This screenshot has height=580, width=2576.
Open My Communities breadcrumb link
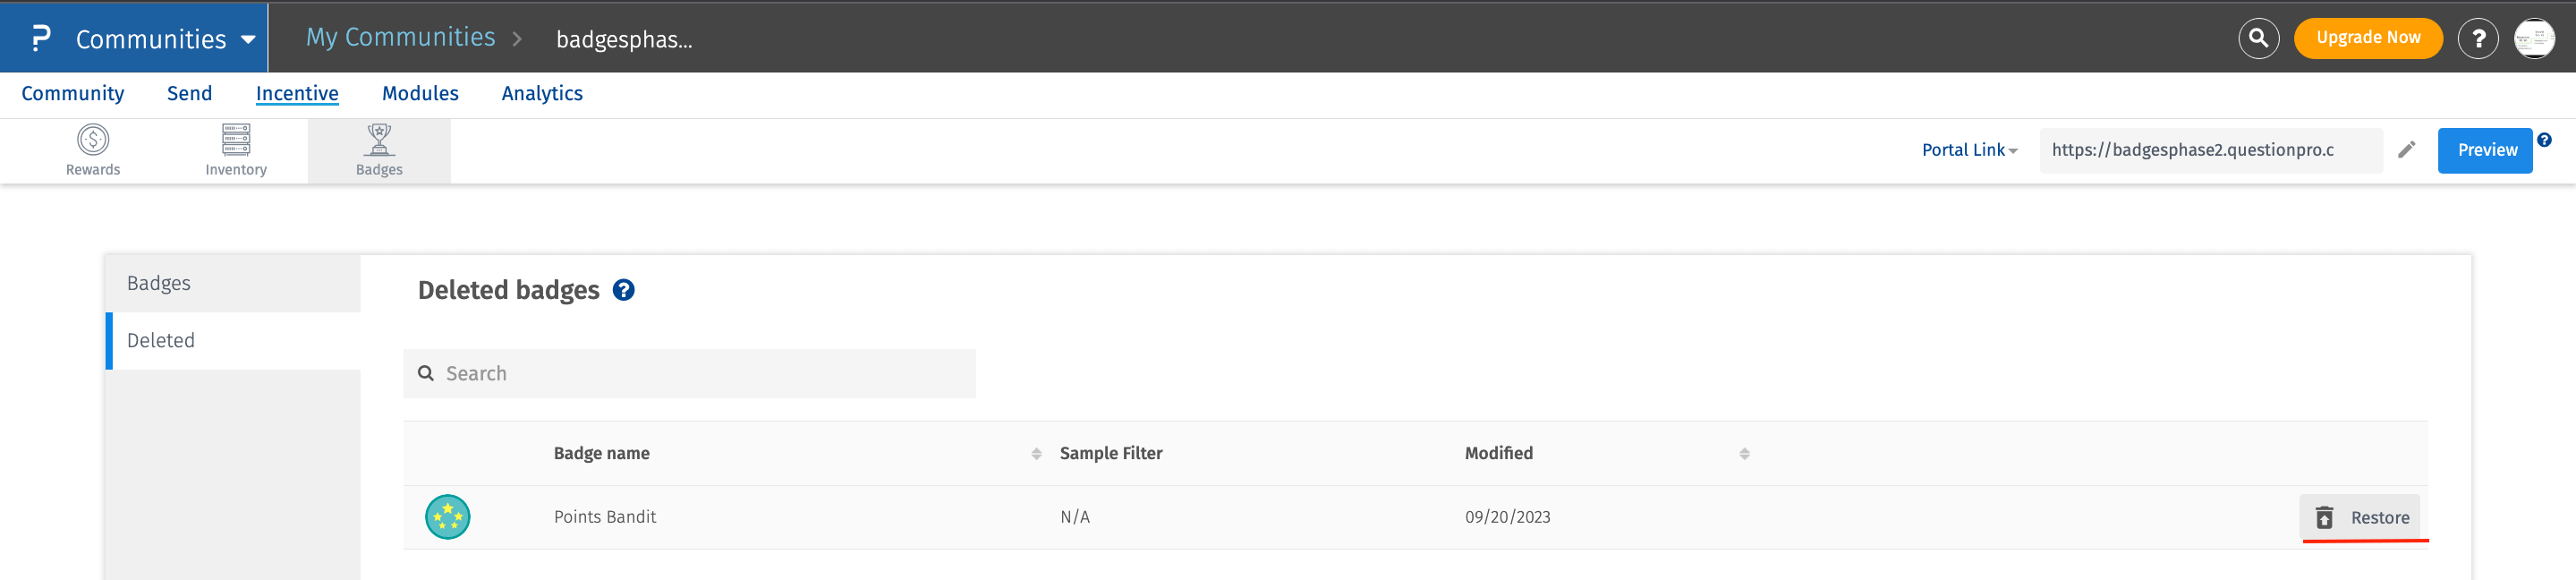(400, 37)
